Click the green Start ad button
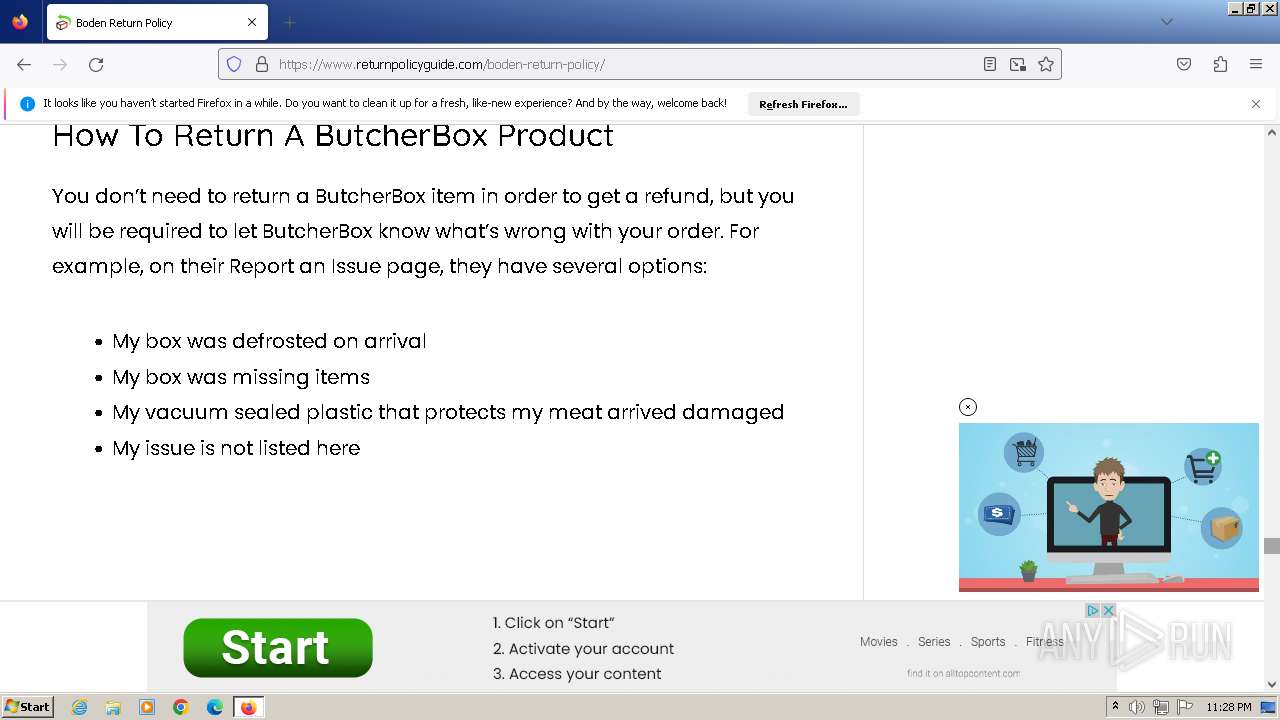The image size is (1280, 720). [x=278, y=647]
